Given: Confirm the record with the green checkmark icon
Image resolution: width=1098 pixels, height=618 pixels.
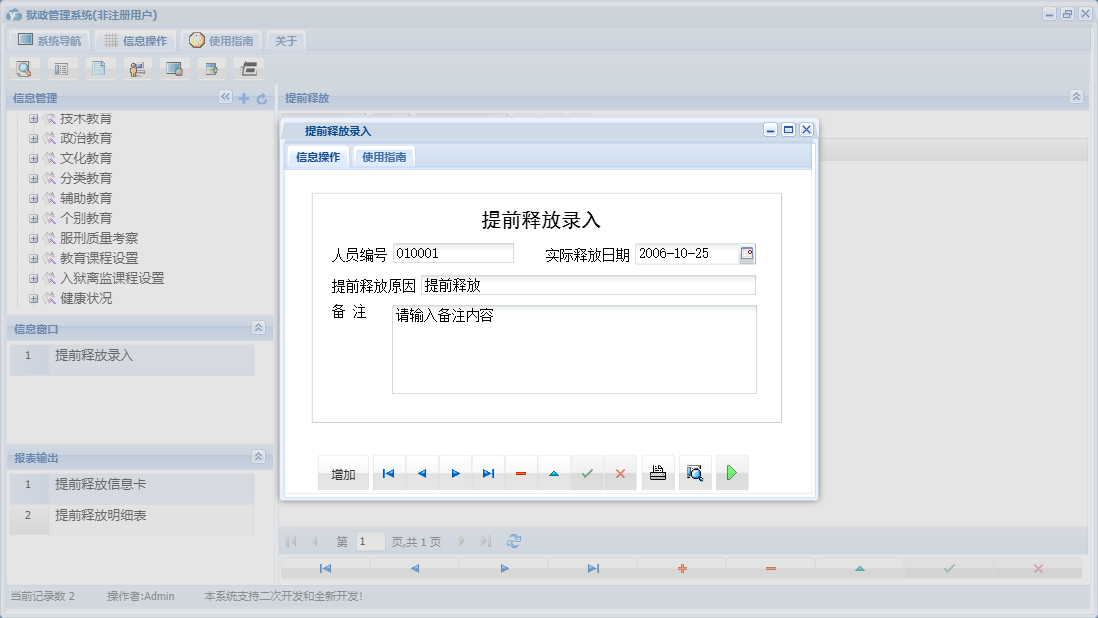Looking at the screenshot, I should [x=587, y=472].
